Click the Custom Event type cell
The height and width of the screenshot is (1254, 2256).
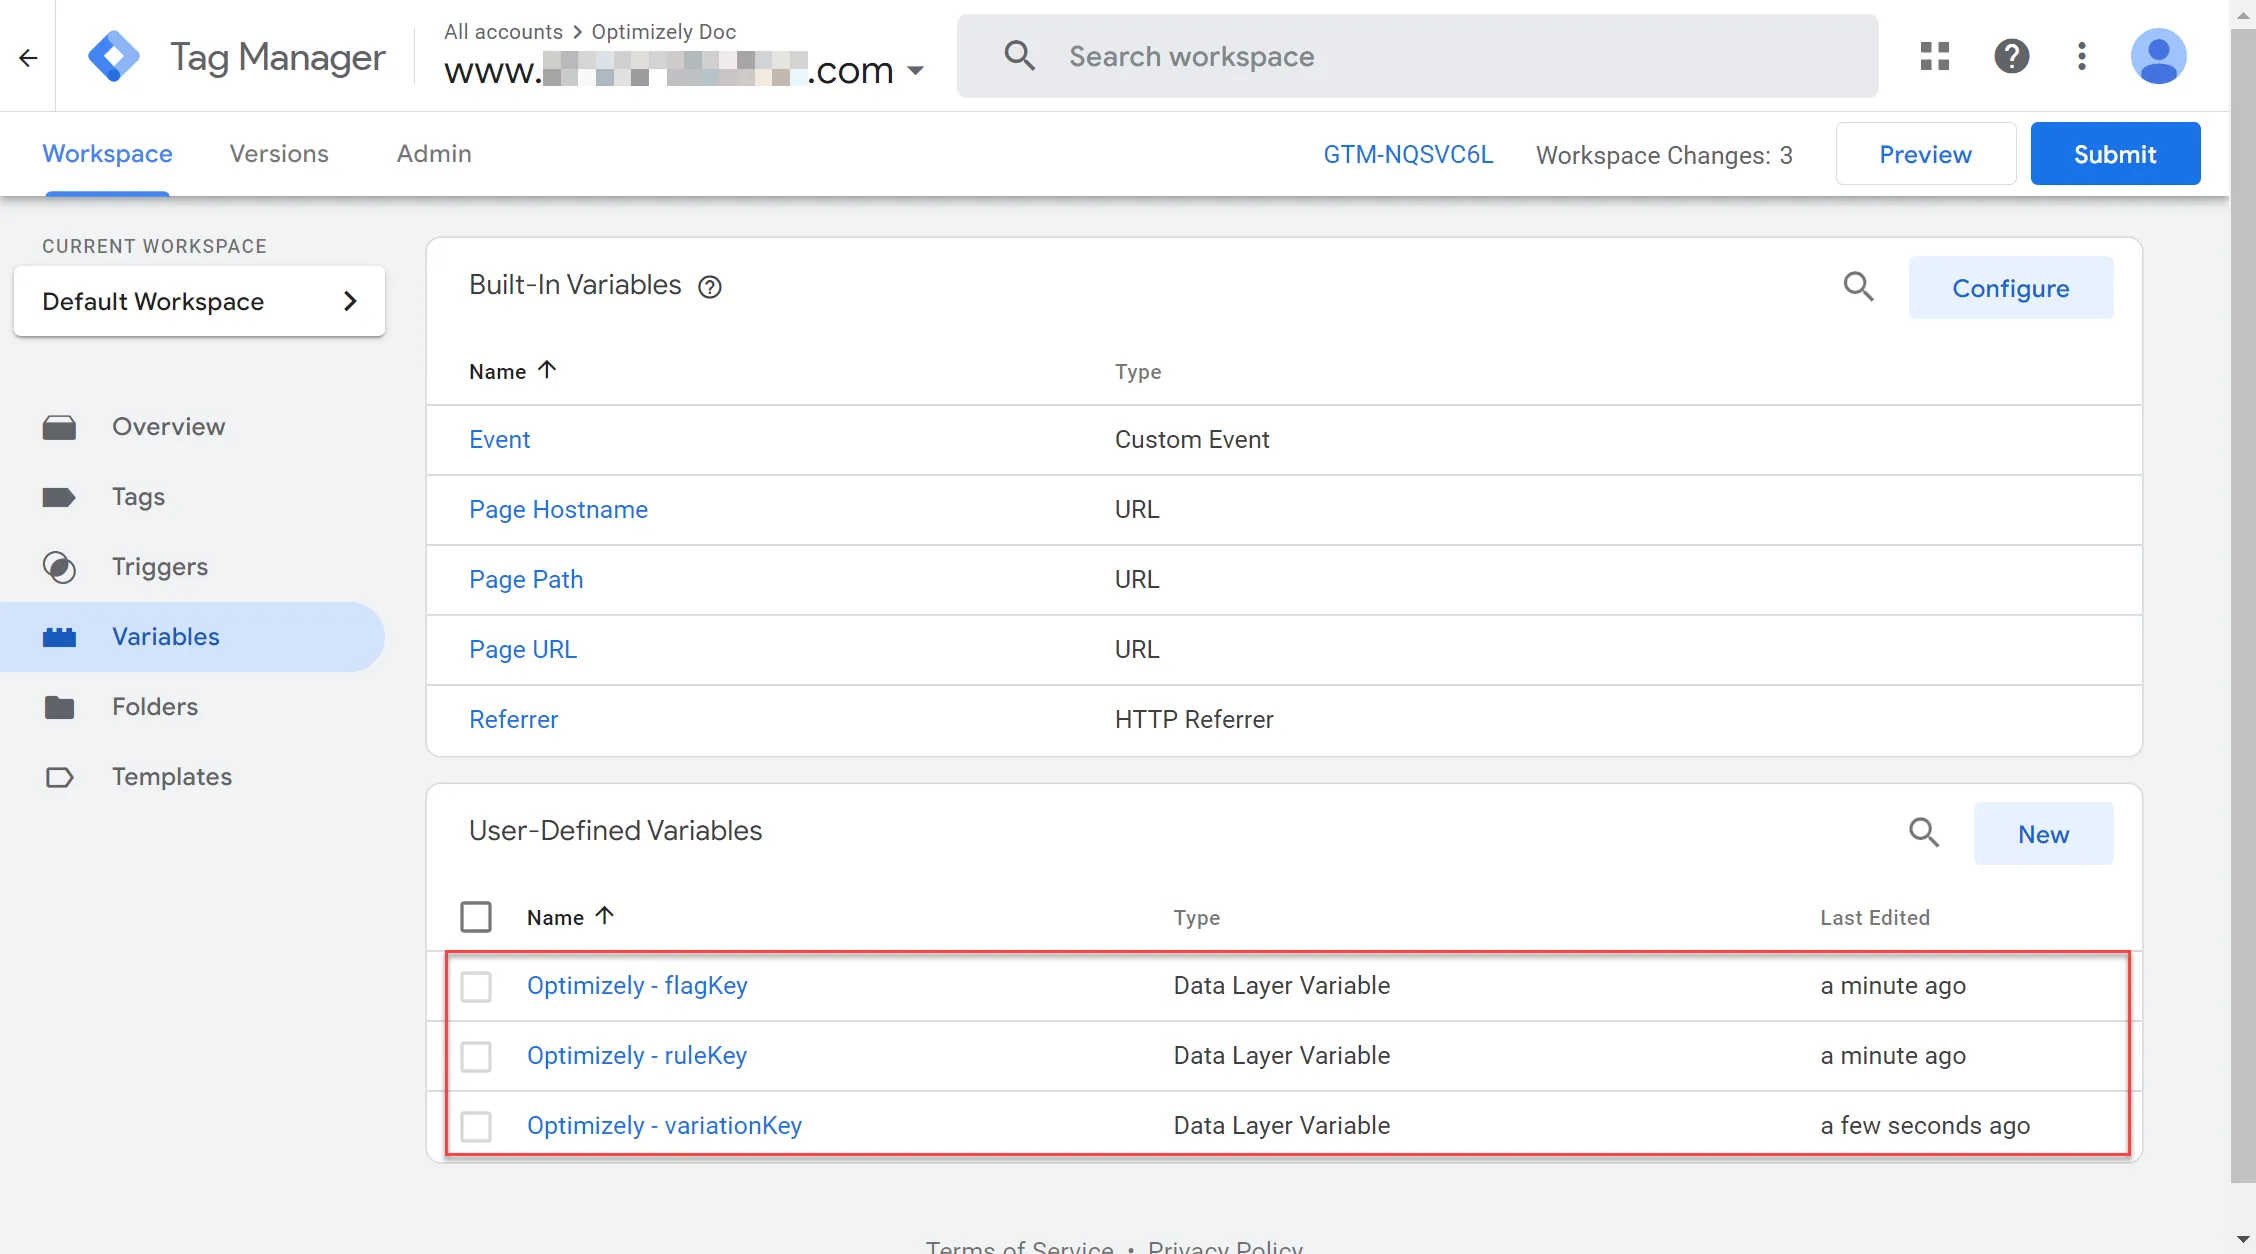[x=1191, y=440]
